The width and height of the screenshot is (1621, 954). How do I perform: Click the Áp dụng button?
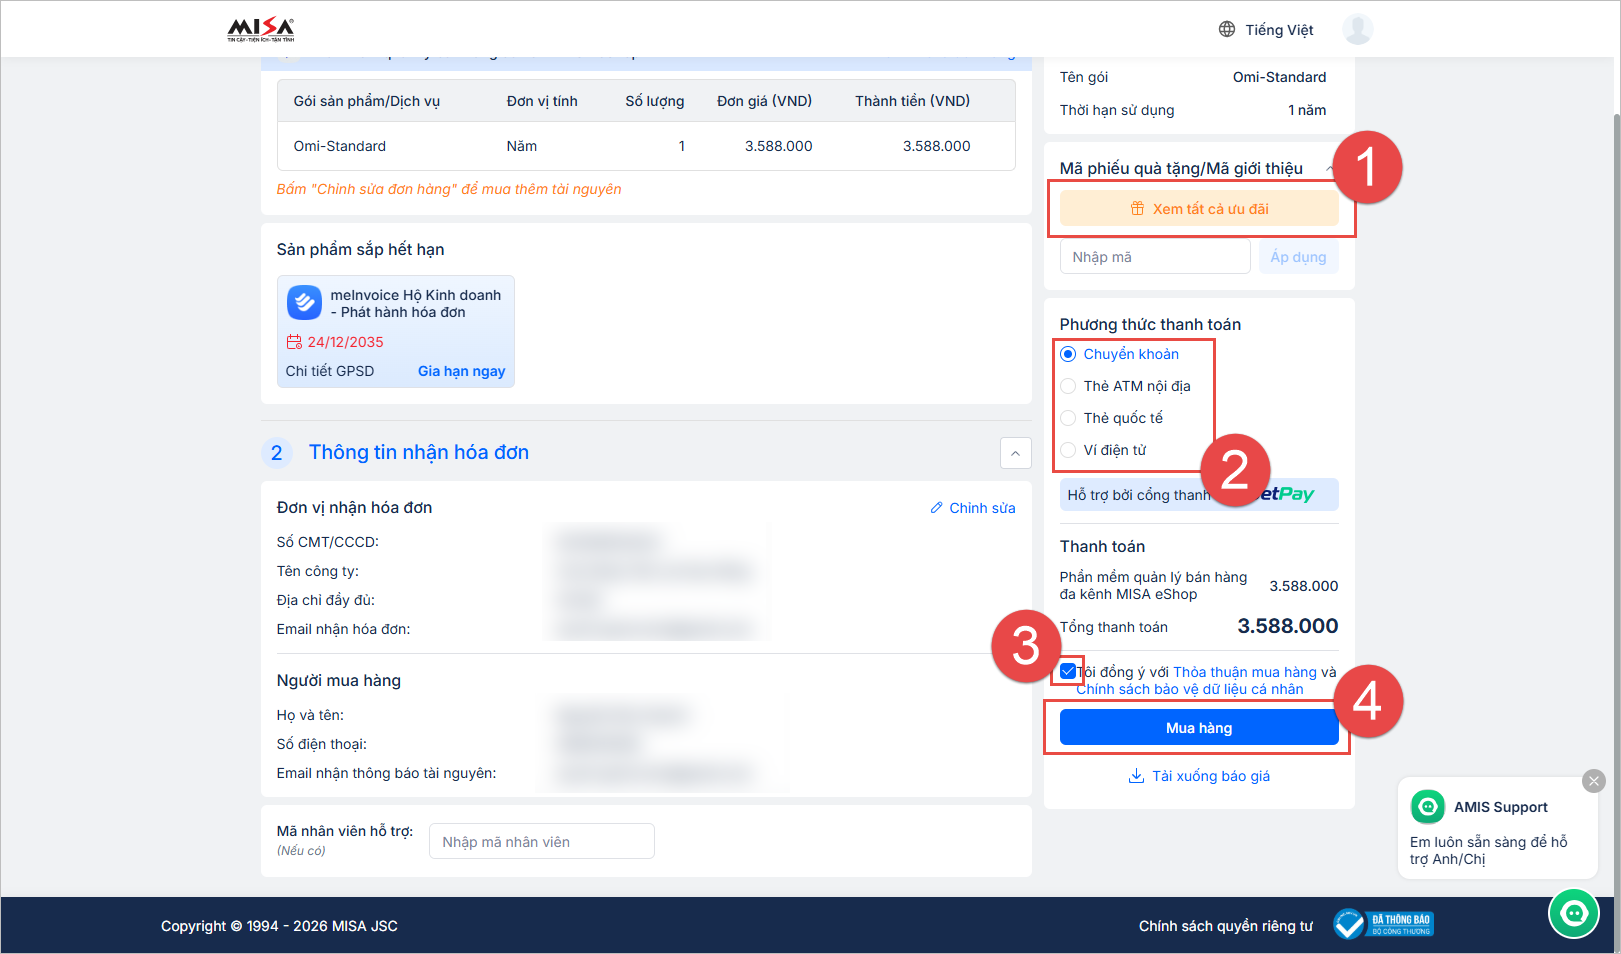tap(1298, 257)
